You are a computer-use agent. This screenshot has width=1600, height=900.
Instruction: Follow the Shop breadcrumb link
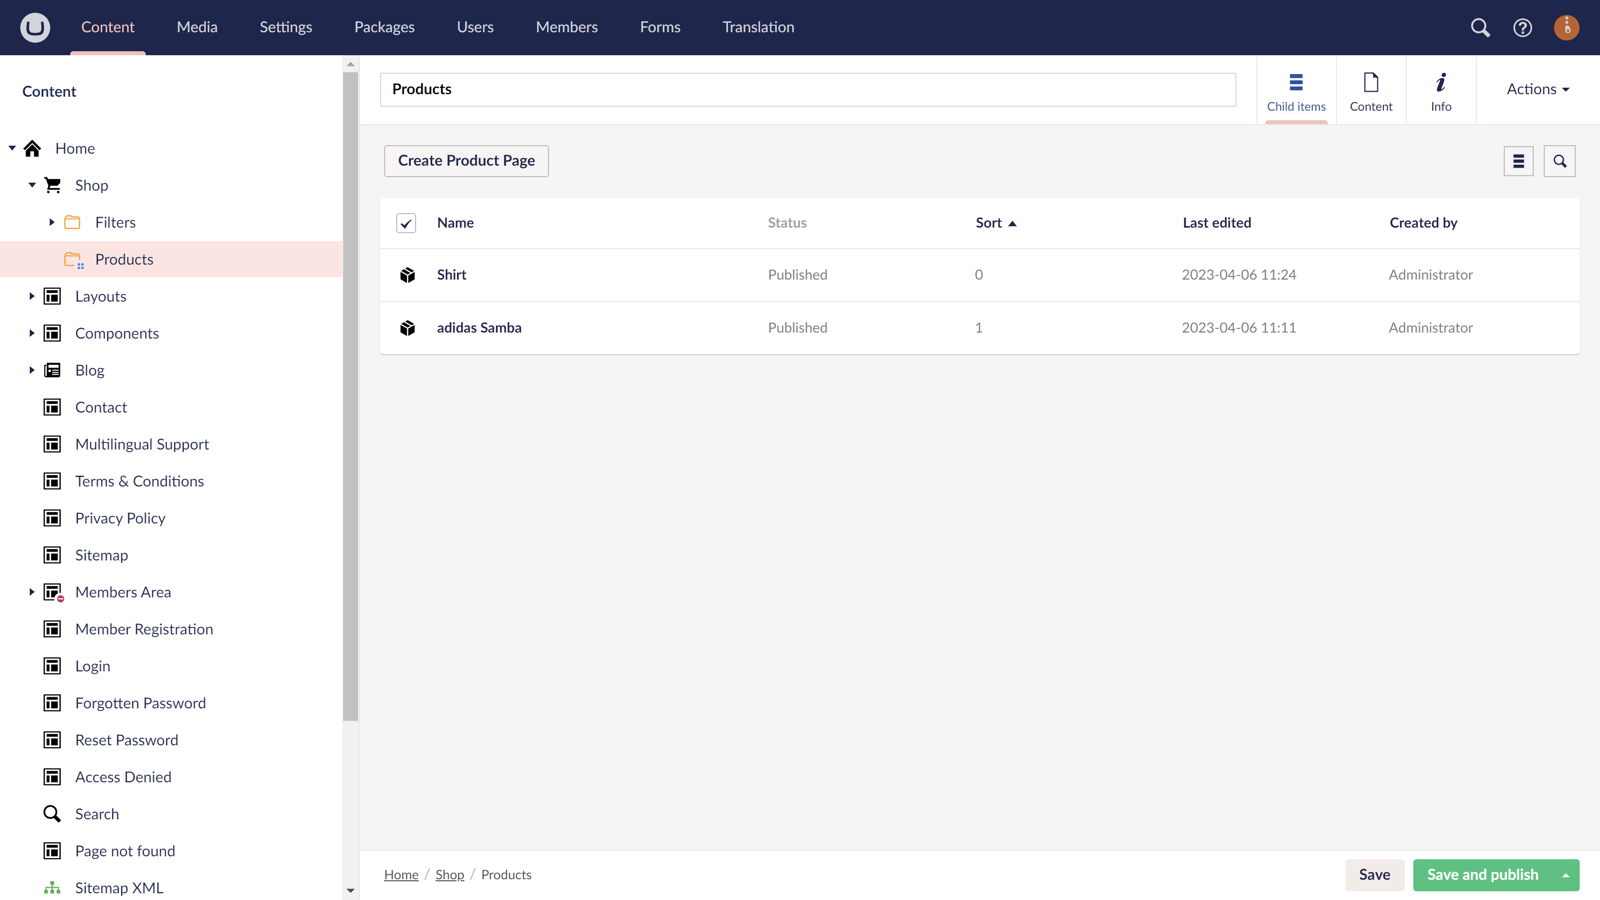coord(449,875)
